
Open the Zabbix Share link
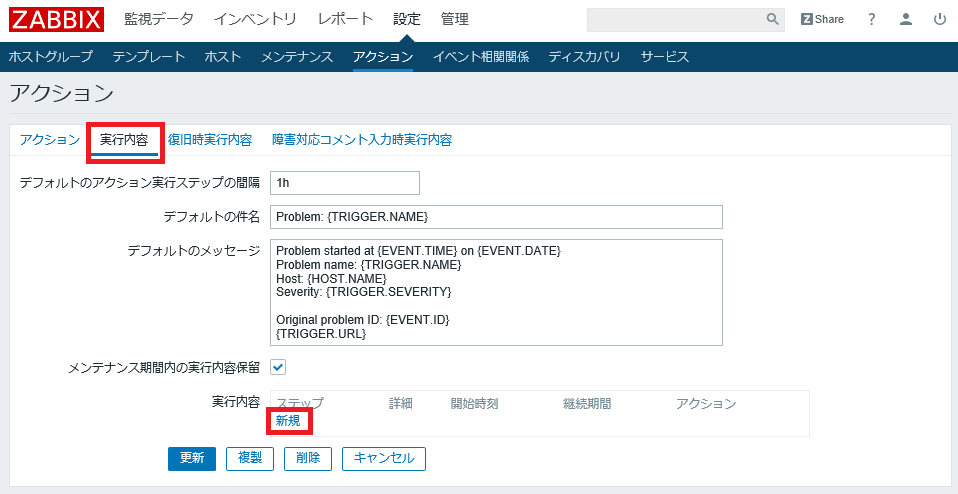tap(822, 19)
